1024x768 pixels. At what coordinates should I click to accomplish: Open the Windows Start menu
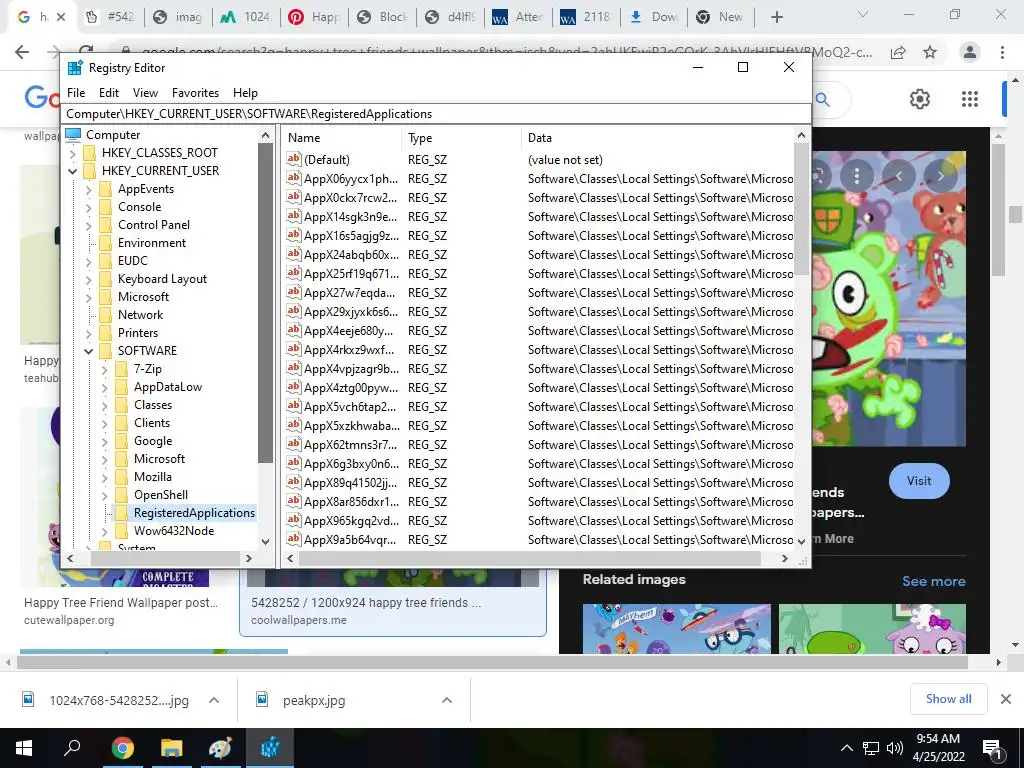coord(24,748)
